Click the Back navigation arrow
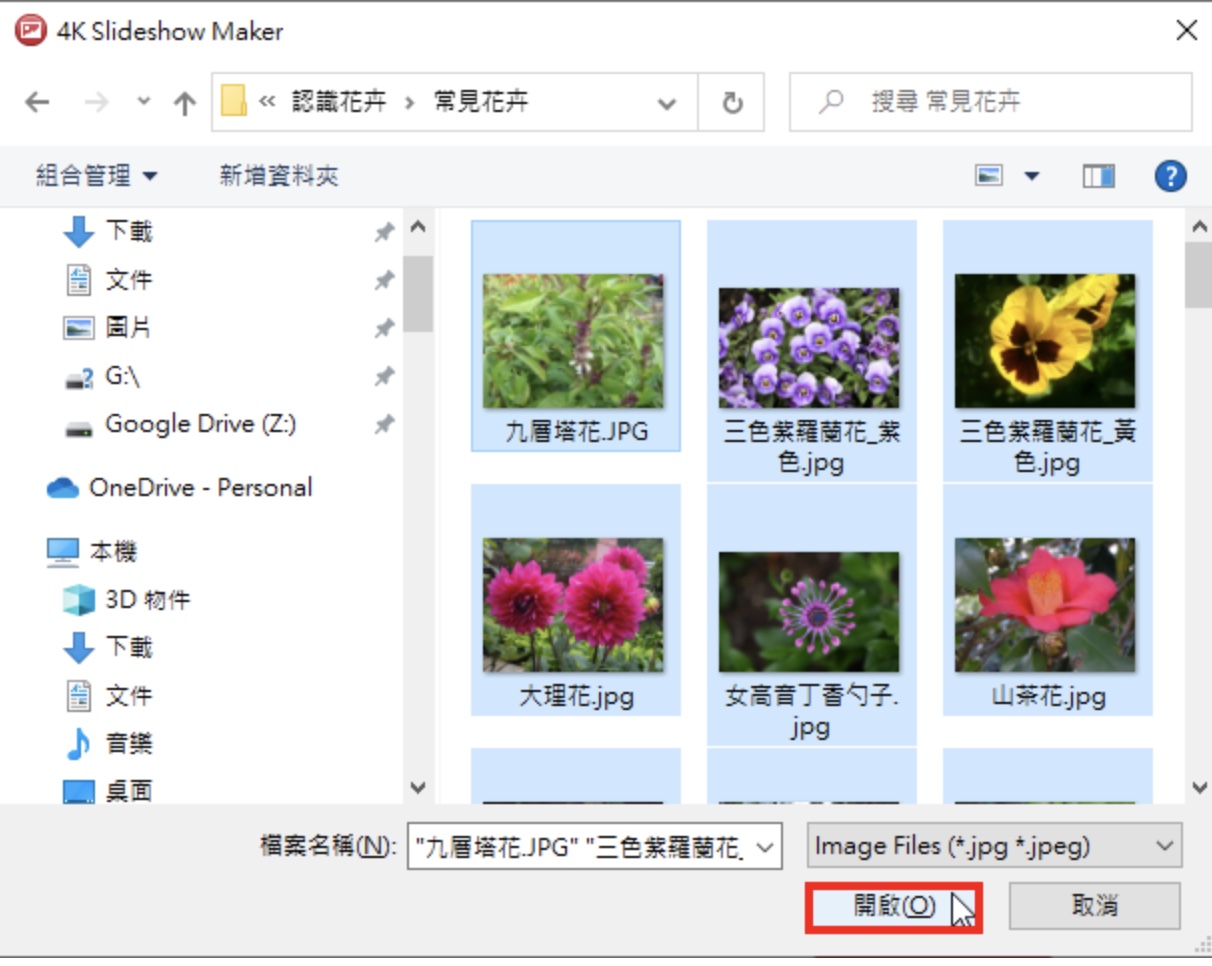 (x=37, y=102)
